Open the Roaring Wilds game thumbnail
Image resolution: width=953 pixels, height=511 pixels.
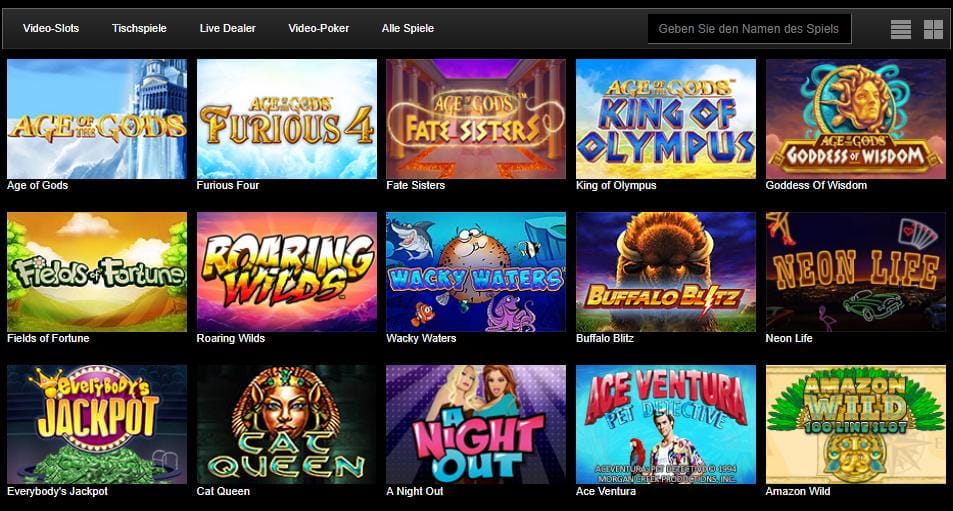(x=287, y=272)
